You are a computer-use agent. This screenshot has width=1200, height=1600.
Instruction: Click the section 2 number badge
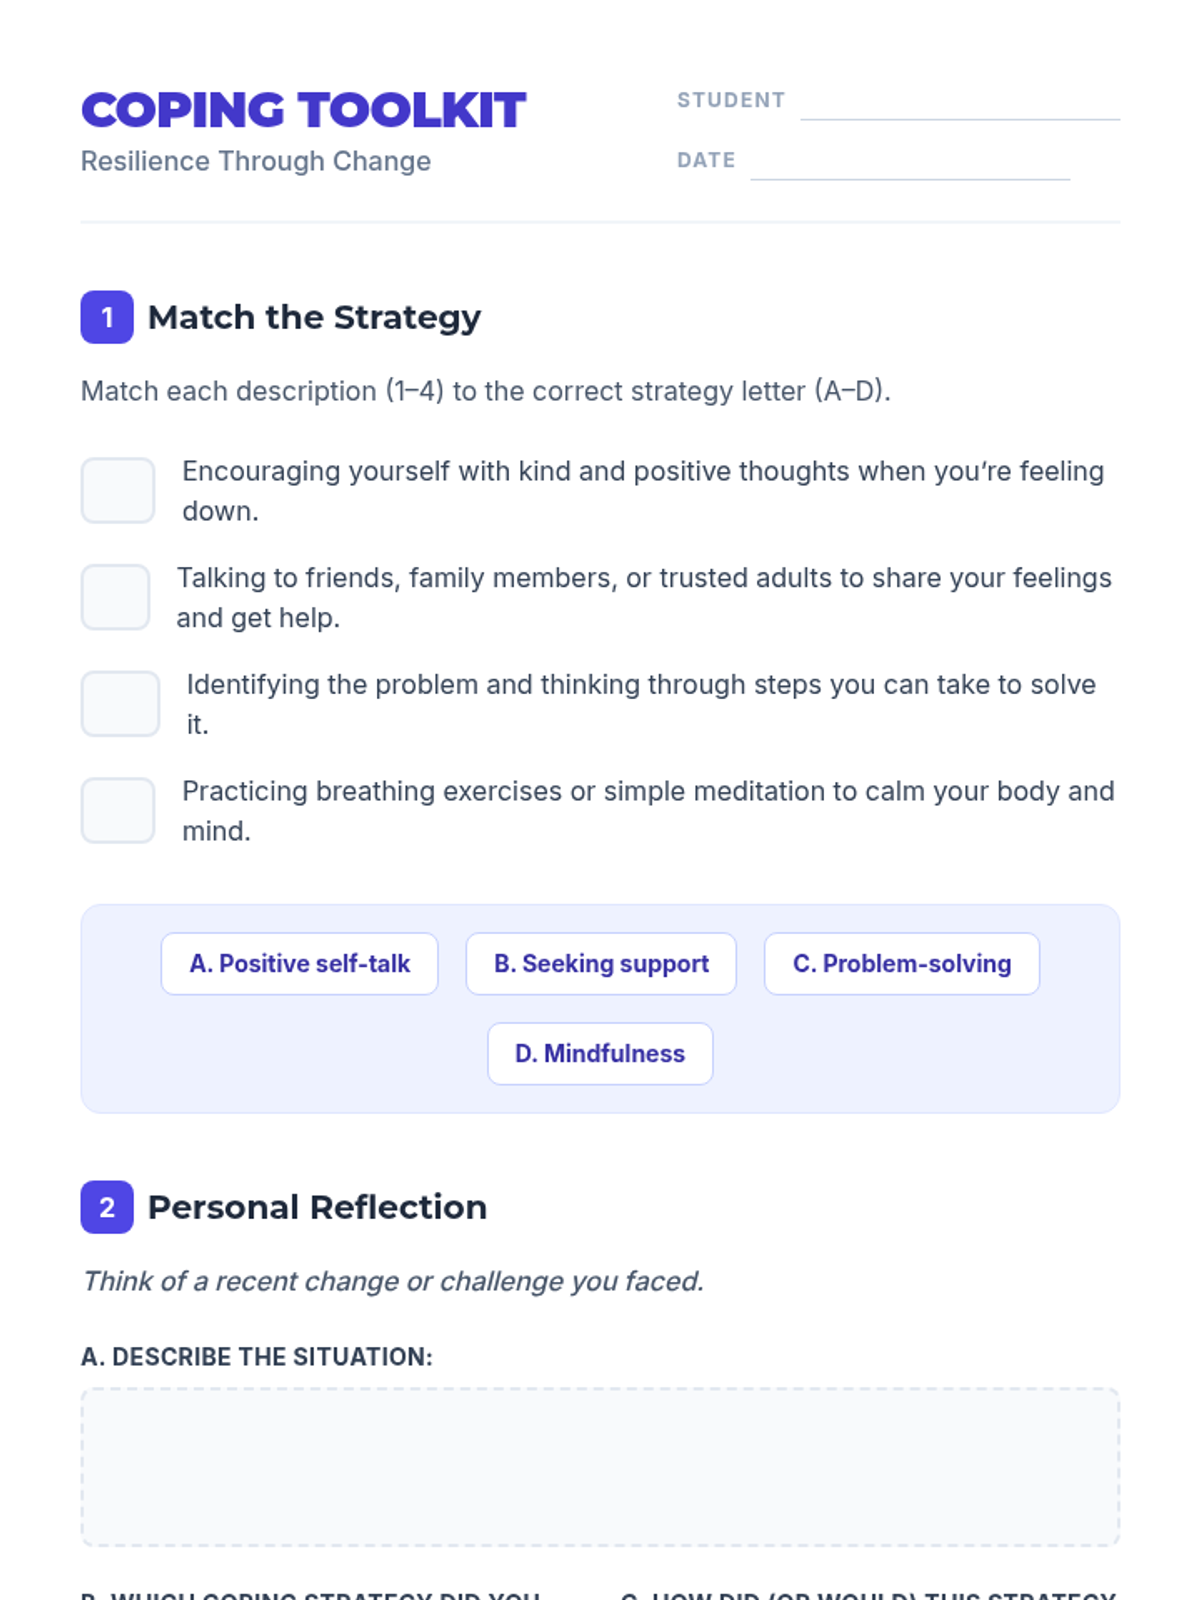tap(107, 1207)
